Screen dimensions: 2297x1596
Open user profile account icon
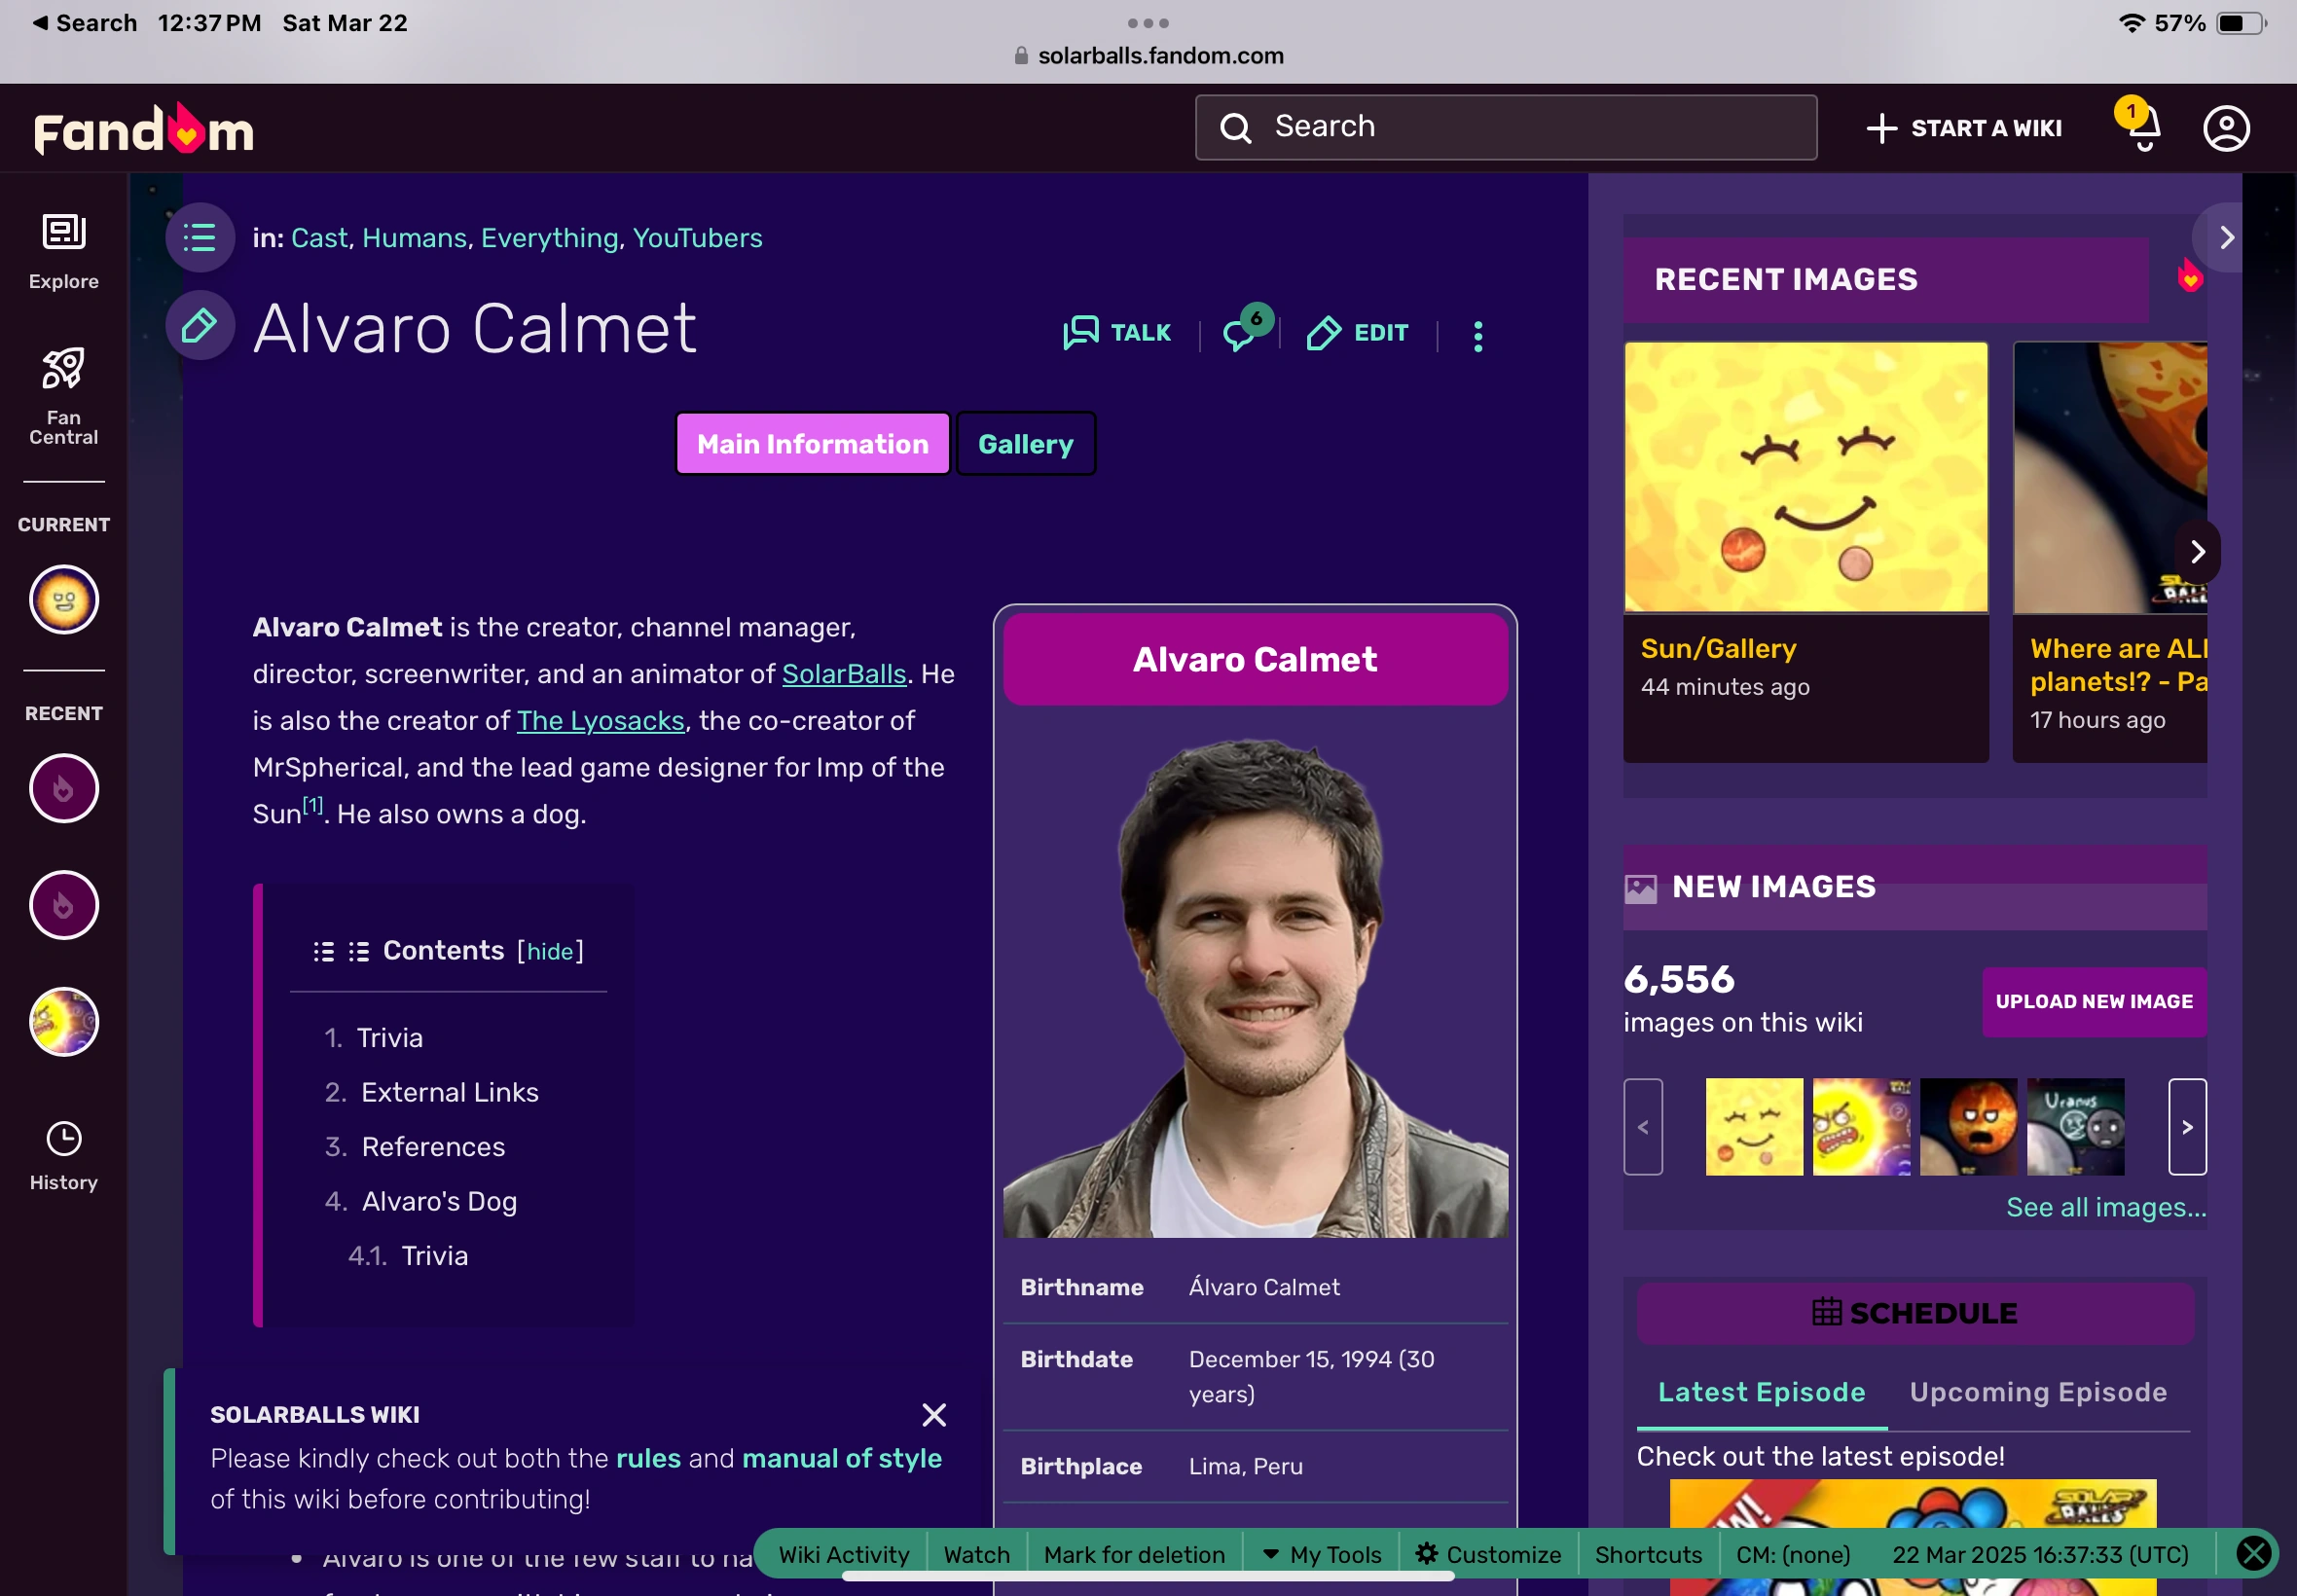tap(2226, 128)
